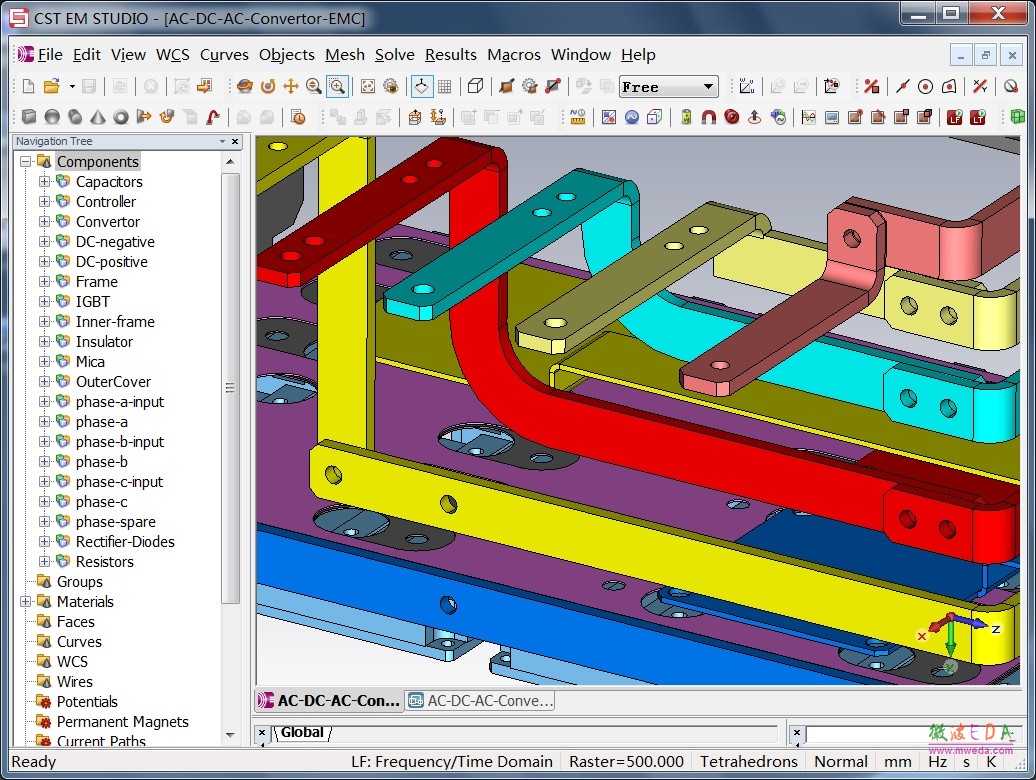Viewport: 1036px width, 780px height.
Task: Click the navigation tree vertical scrollbar
Action: point(230,388)
